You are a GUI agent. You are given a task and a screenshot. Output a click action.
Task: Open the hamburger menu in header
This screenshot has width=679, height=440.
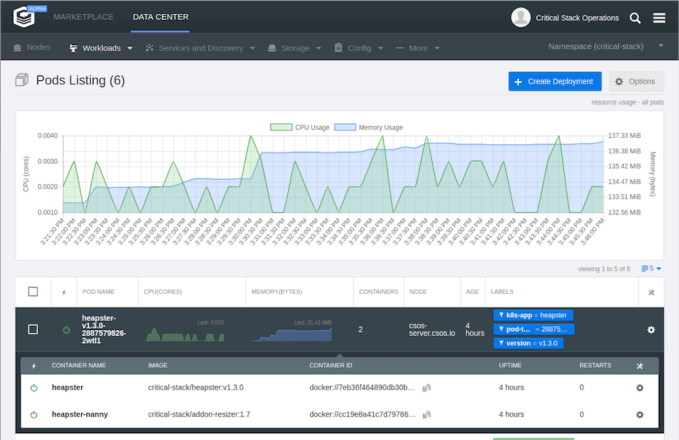(x=659, y=17)
